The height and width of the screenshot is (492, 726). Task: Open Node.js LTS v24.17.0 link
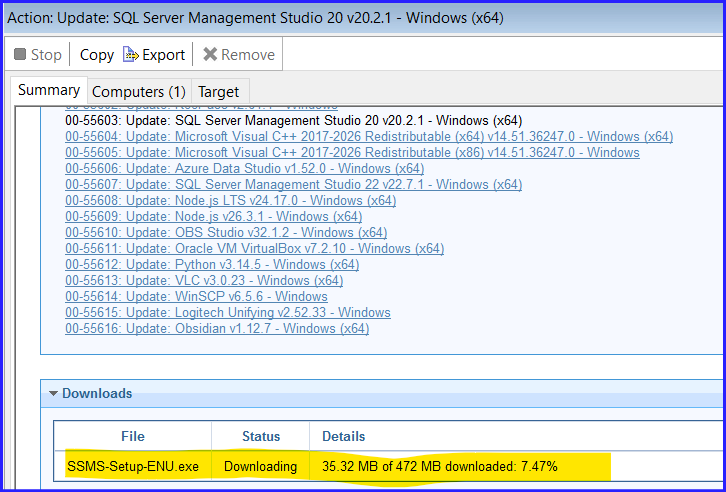coord(231,200)
